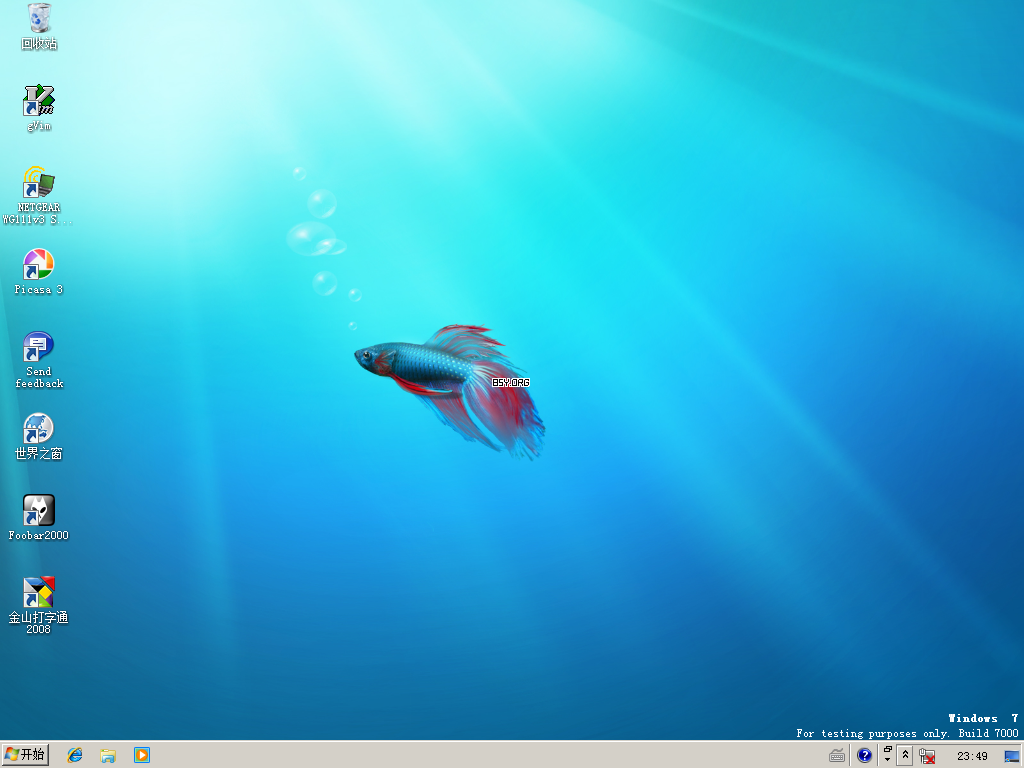Open Windows Explorer folder in taskbar
Viewport: 1024px width, 768px height.
tap(108, 755)
